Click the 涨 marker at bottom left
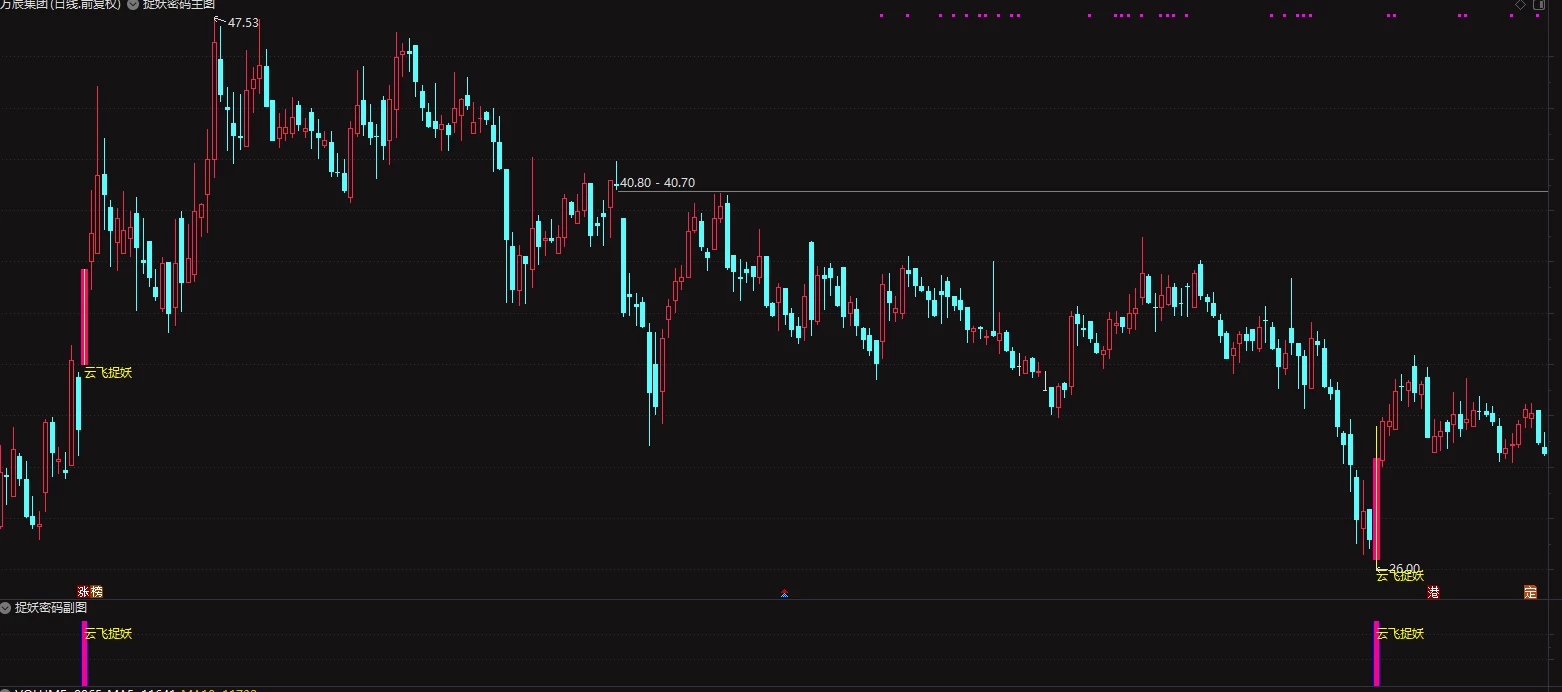The height and width of the screenshot is (692, 1562). (84, 592)
